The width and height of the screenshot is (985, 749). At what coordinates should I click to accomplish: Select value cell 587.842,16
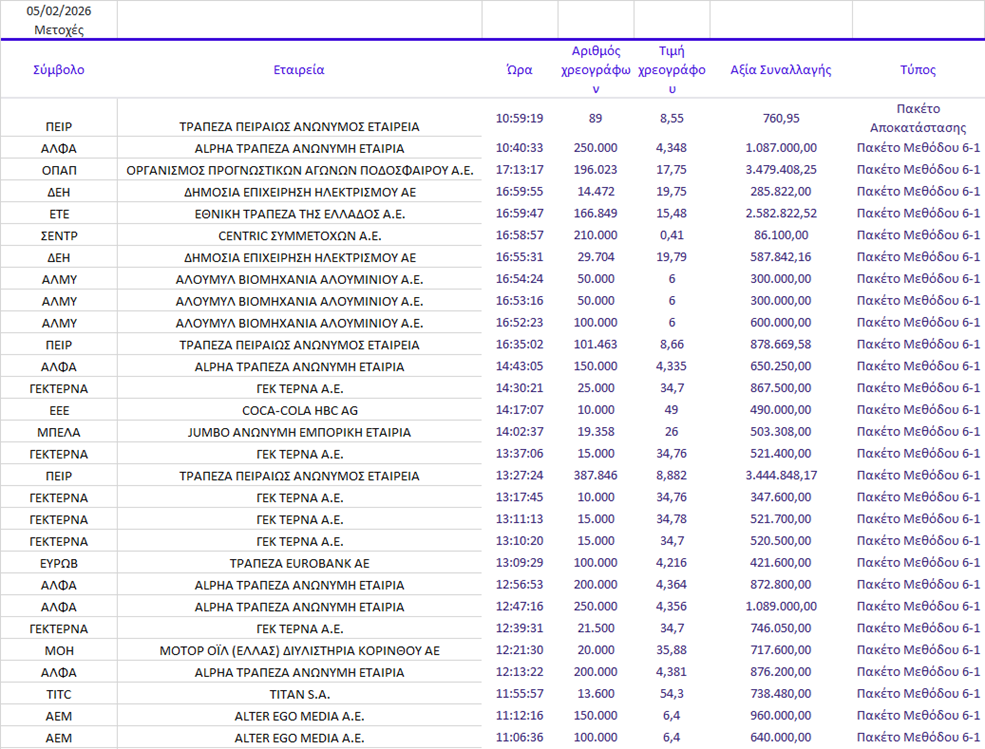(781, 257)
